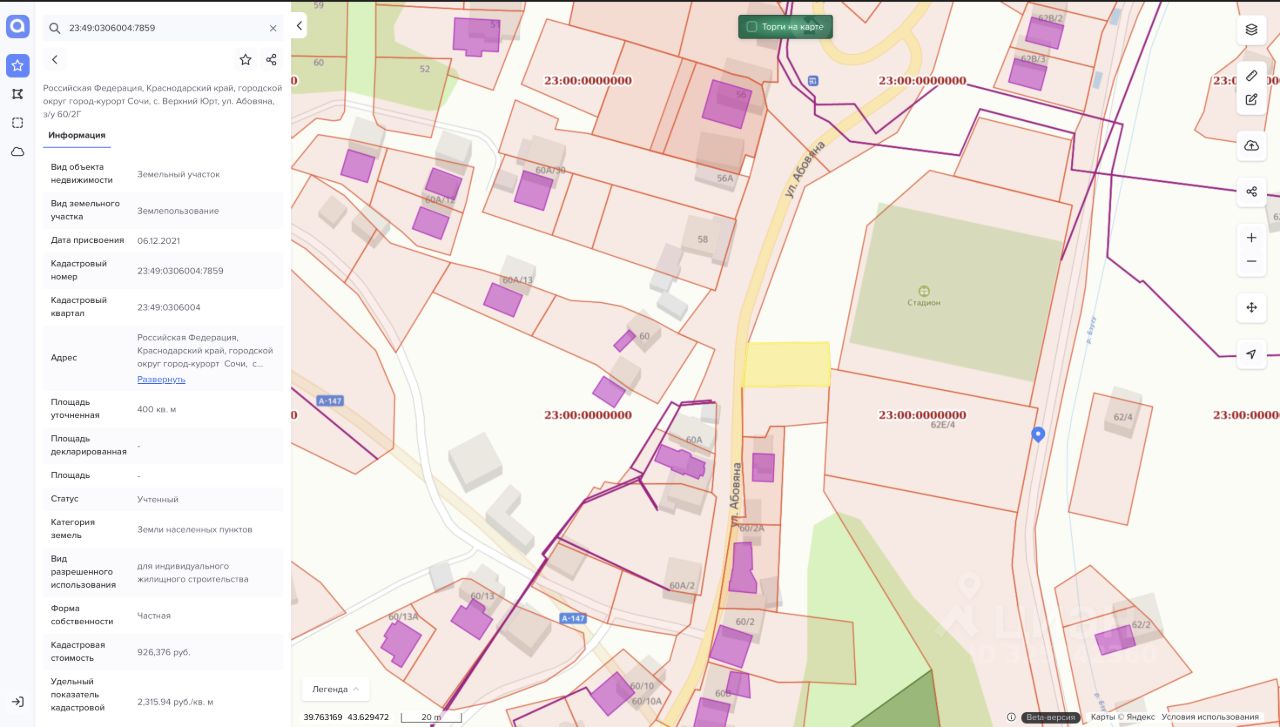Click the share map button on right toolbar
Screen dimensions: 1280x727
pos(1251,191)
